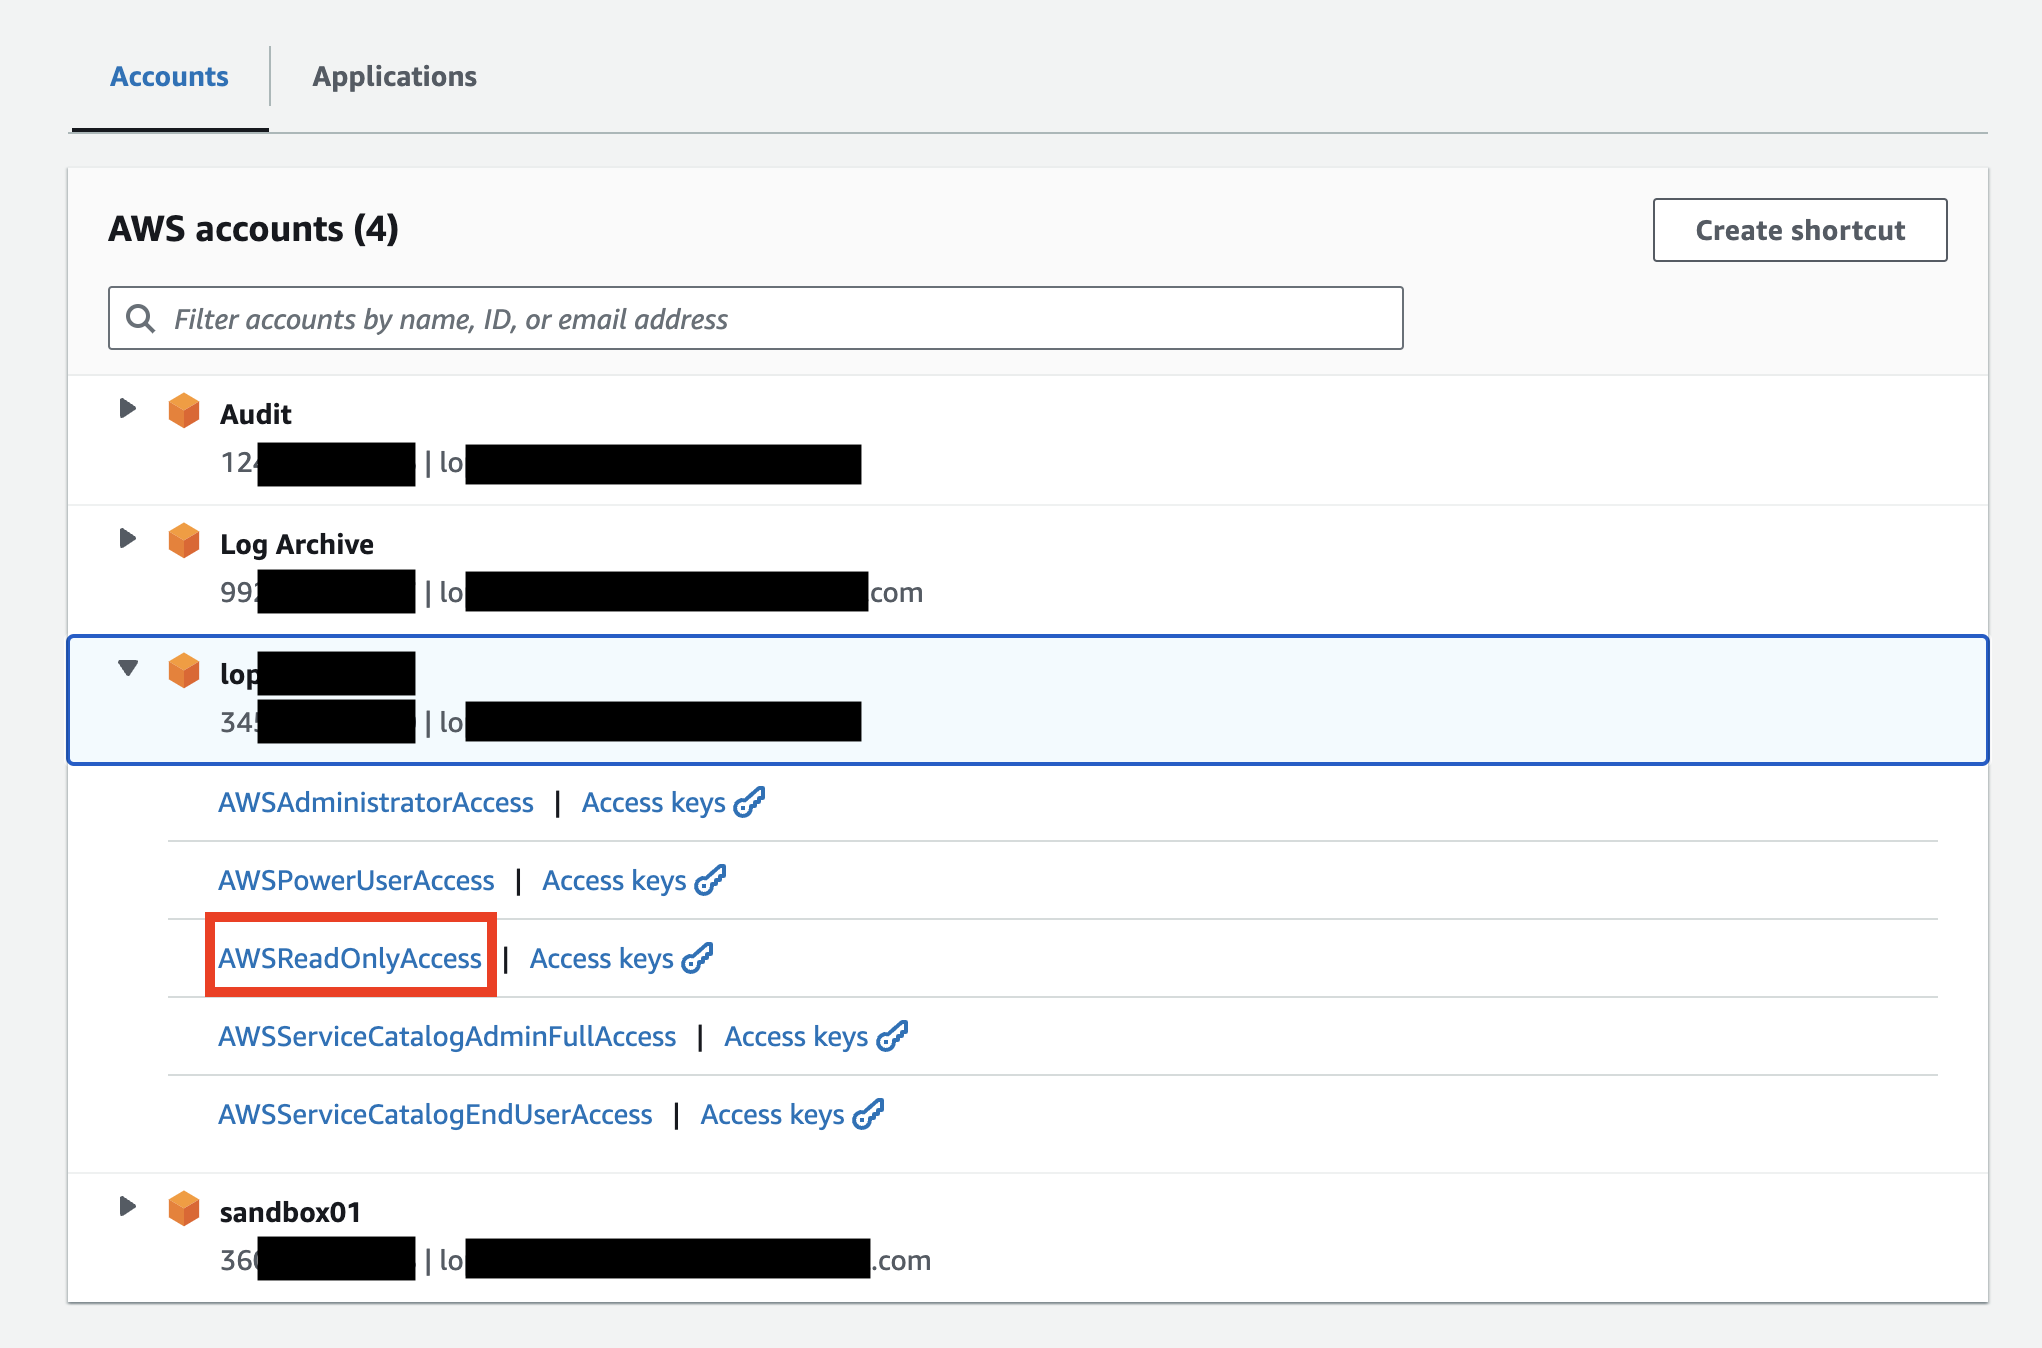Screen dimensions: 2042x1348
Task: Click the key icon in AWSServiceCatalogAdminFullAccess row
Action: click(x=892, y=1036)
